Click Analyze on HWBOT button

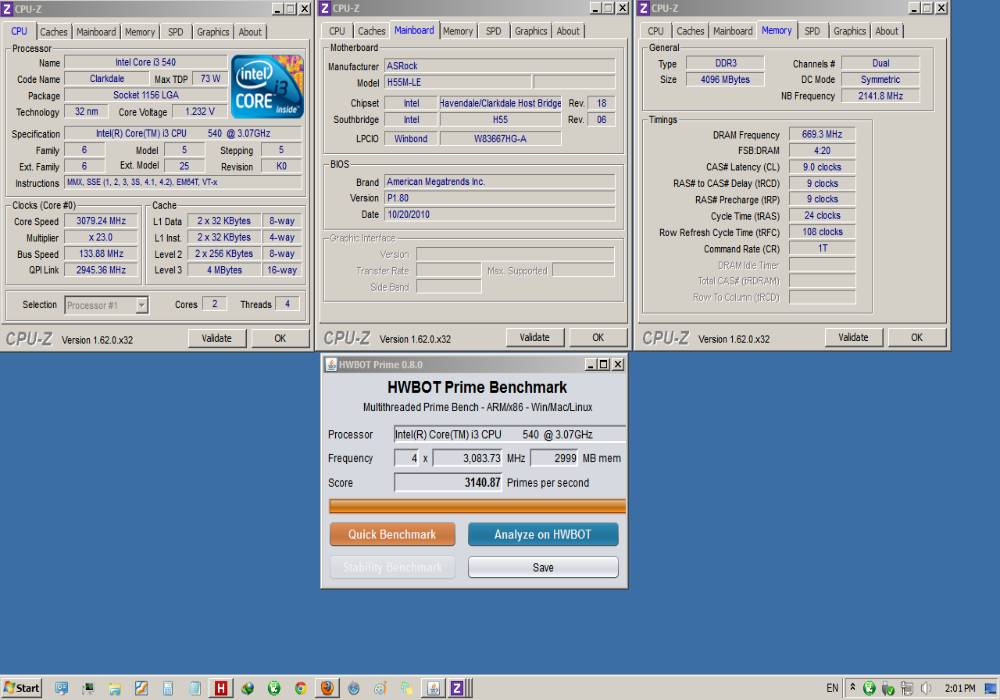[543, 534]
